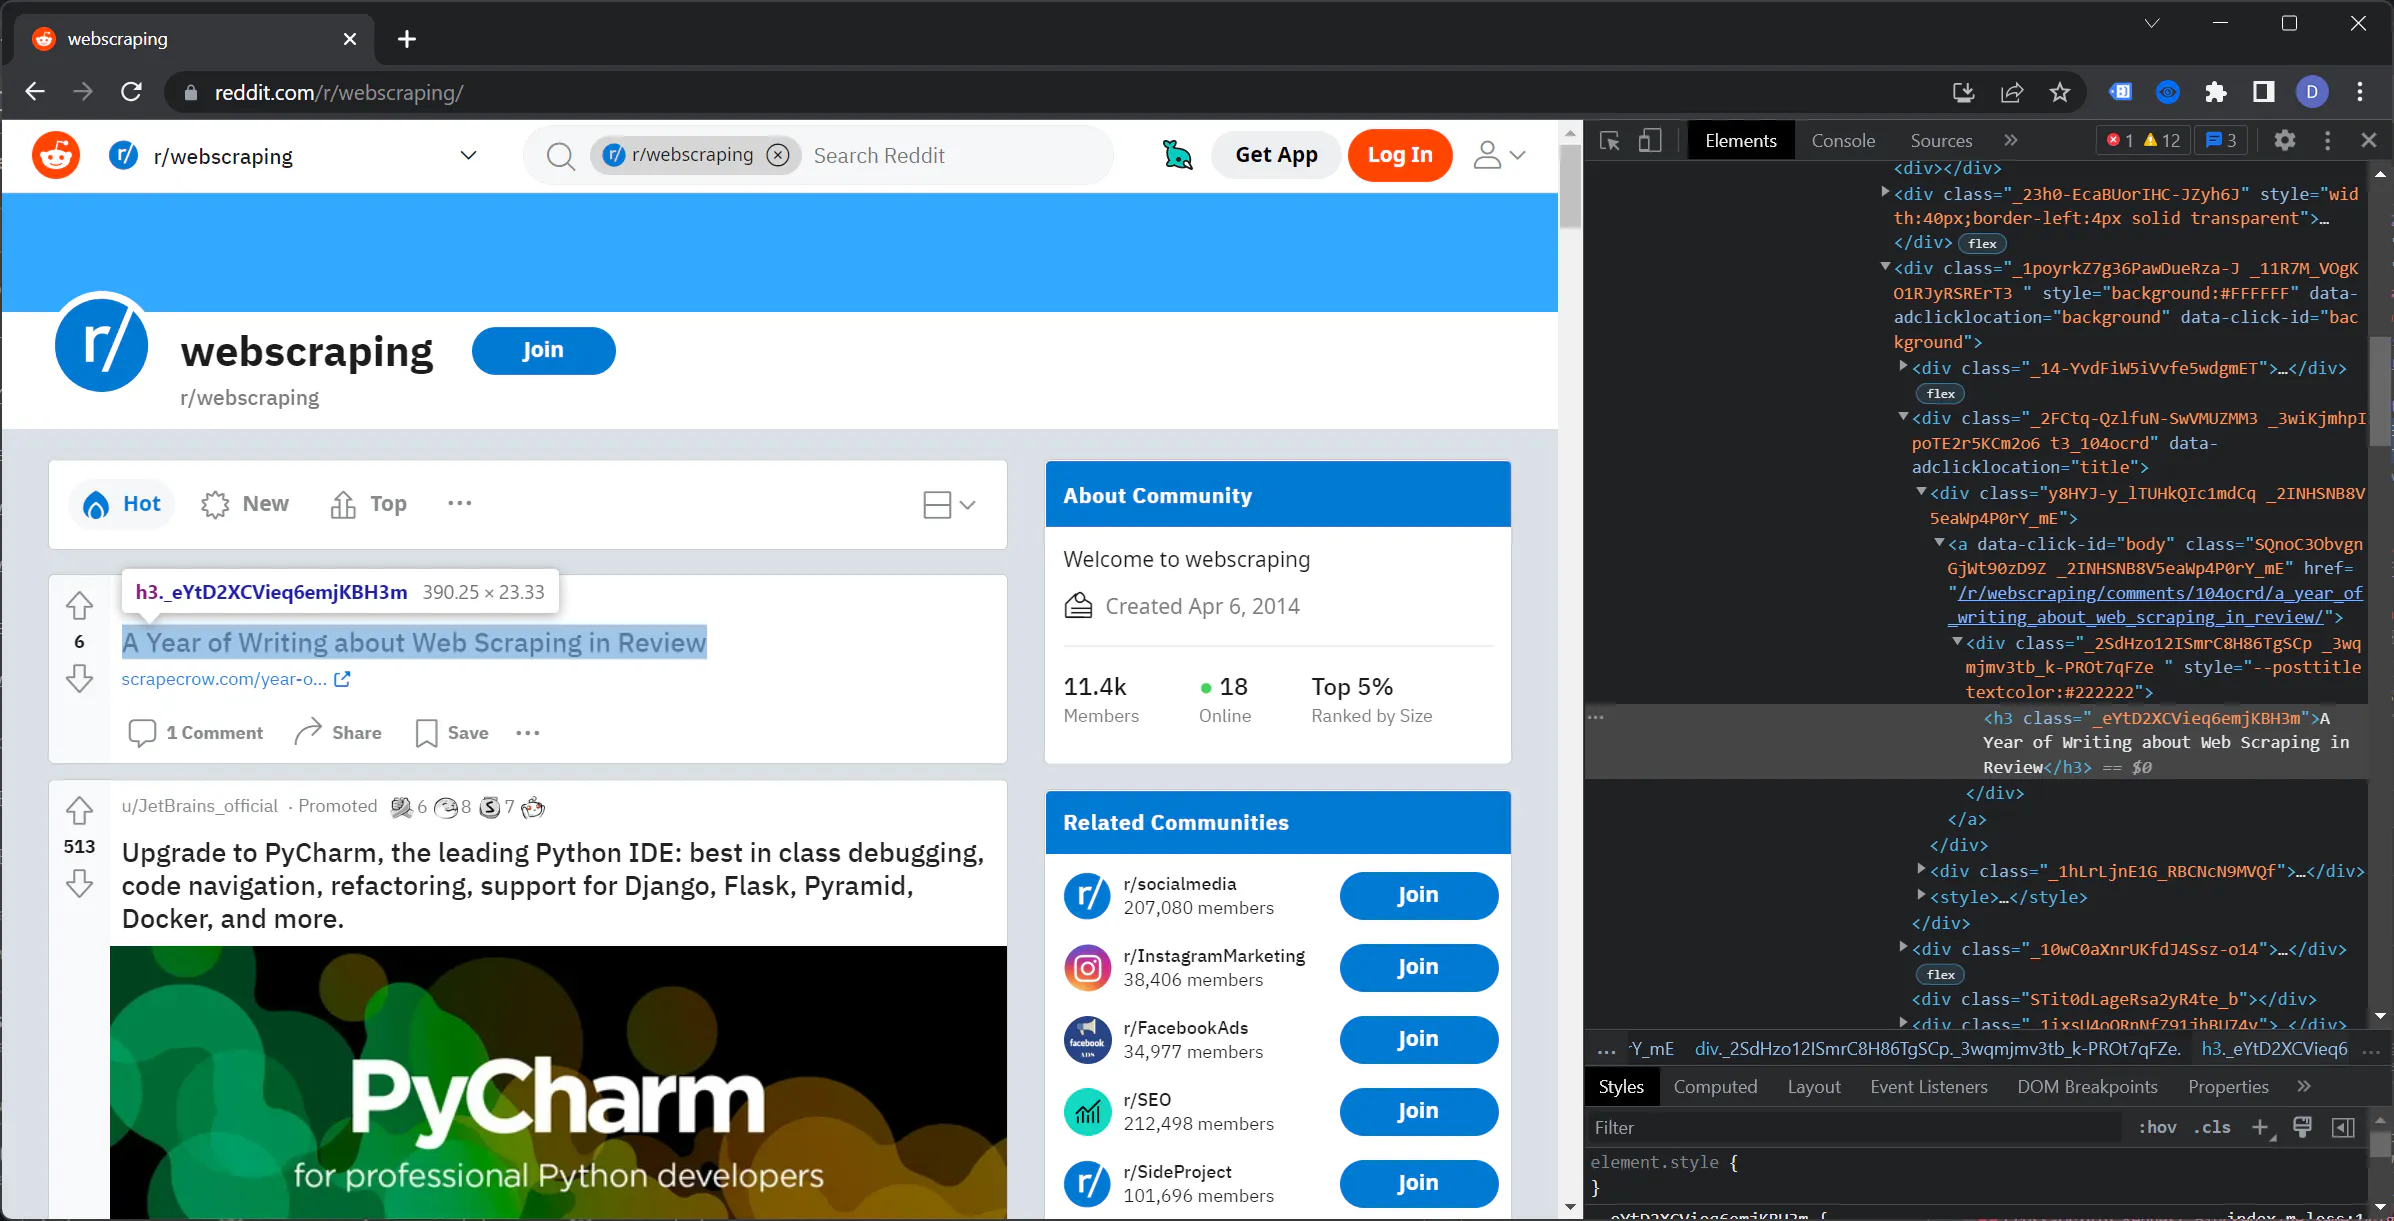Sort posts by Hot

[122, 504]
